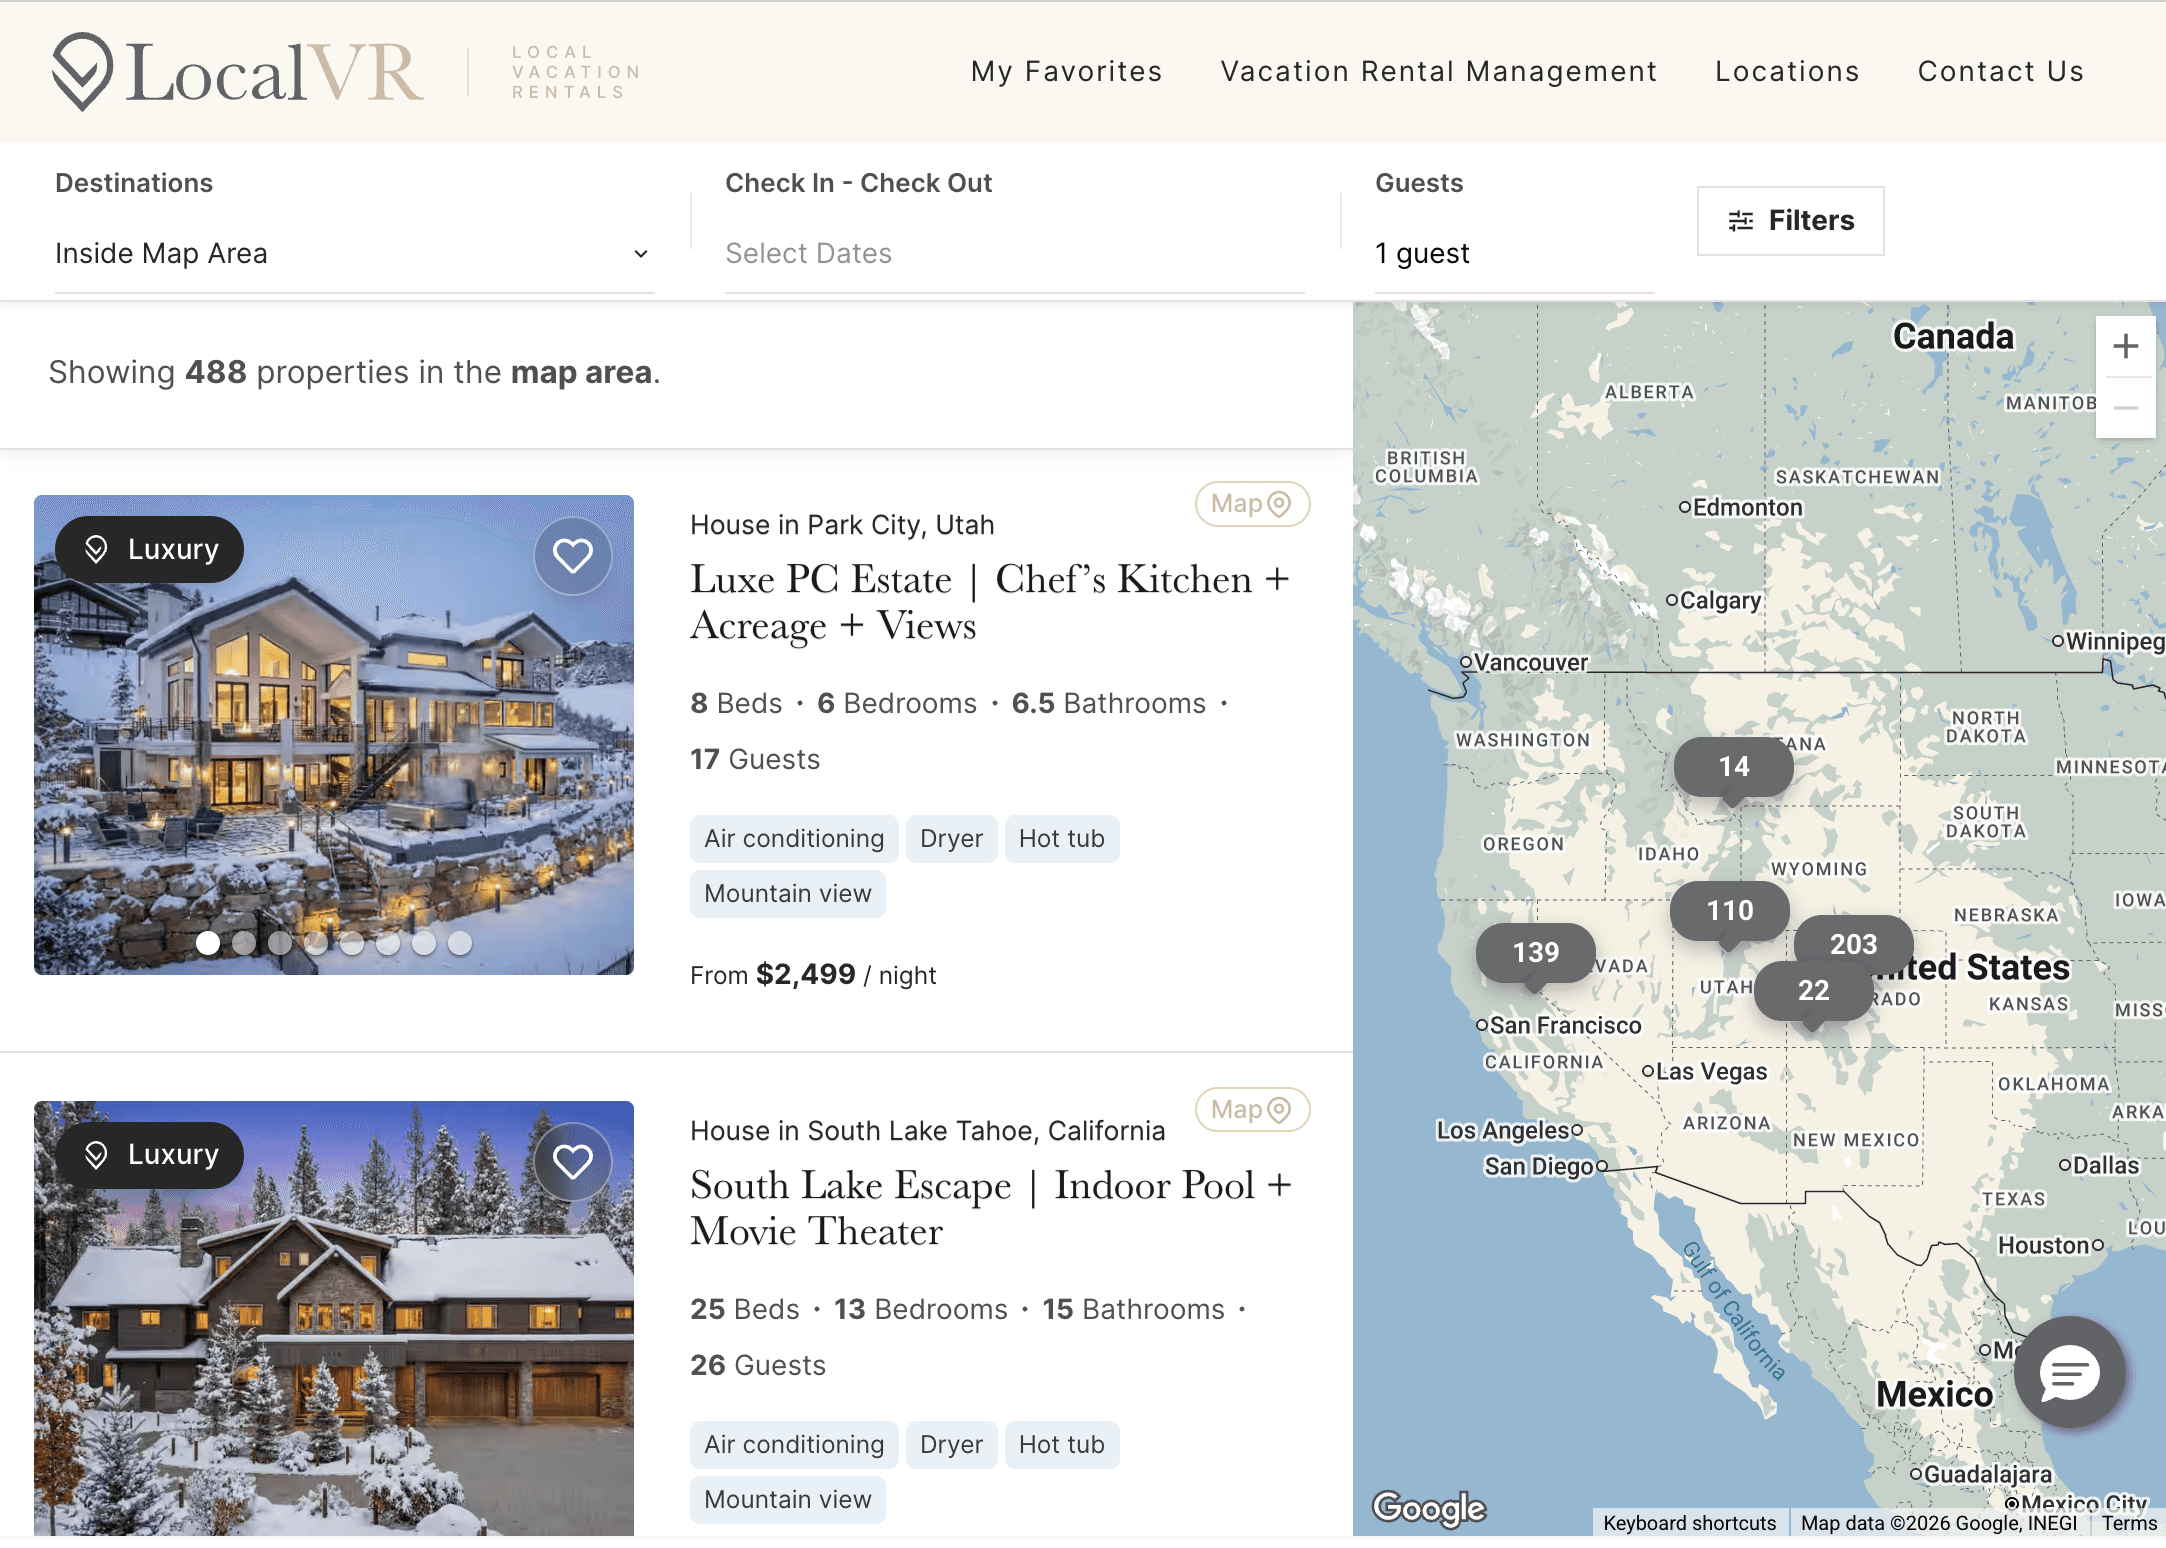
Task: Zoom out on the map
Action: click(x=2125, y=407)
